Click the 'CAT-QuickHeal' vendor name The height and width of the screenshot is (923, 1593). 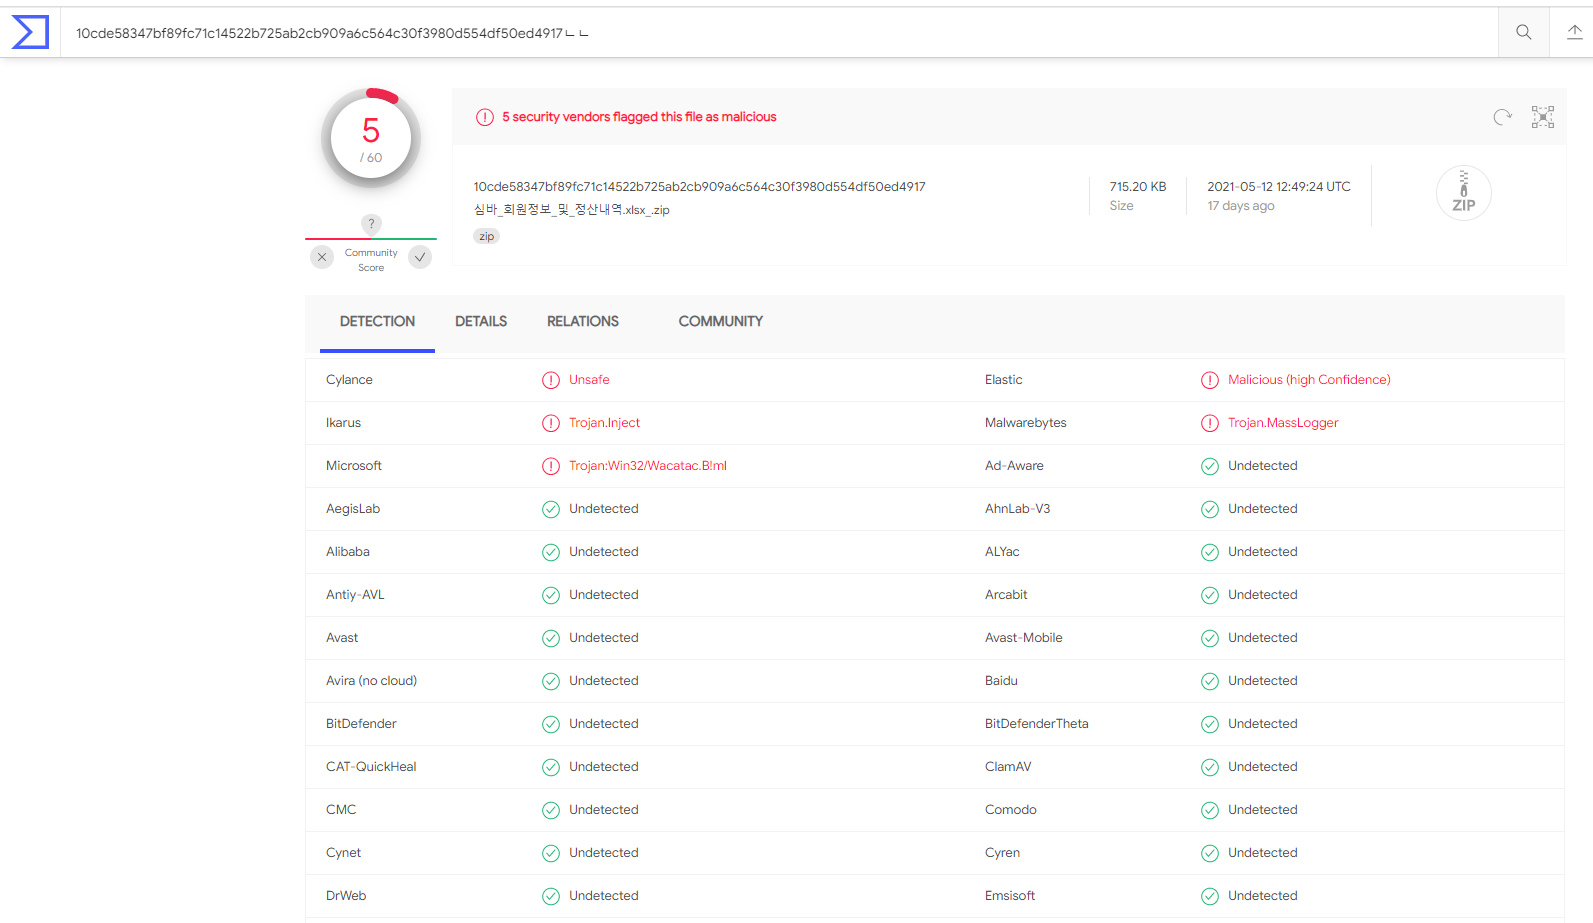371,767
